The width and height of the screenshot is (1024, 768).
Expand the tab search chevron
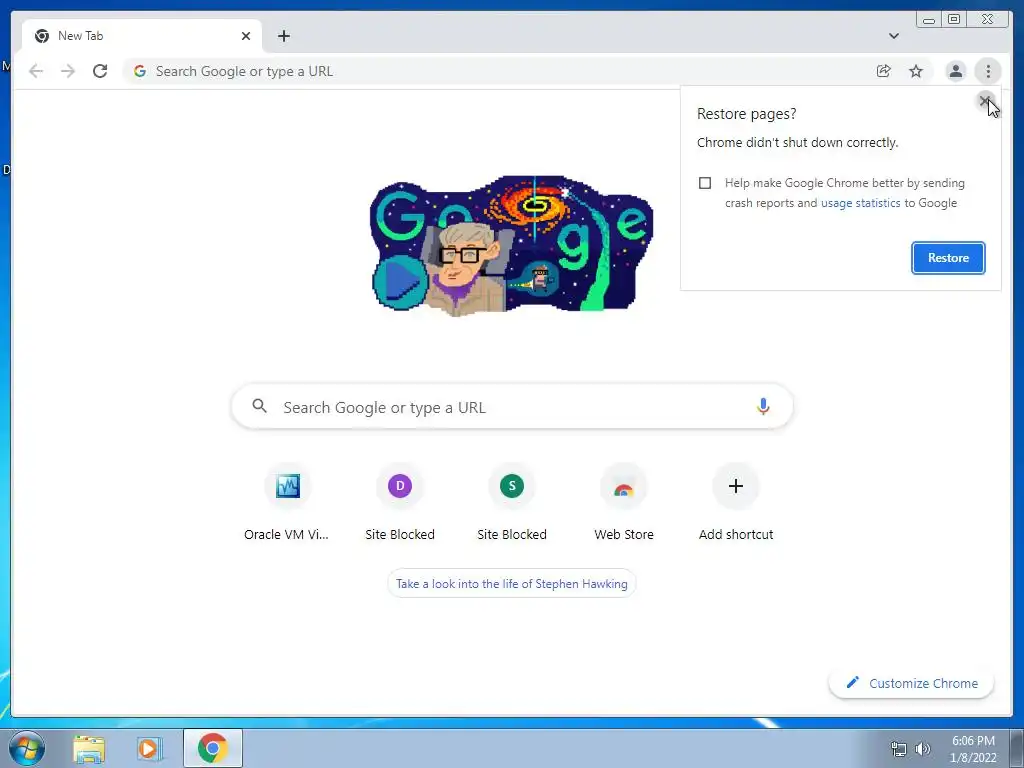tap(893, 36)
